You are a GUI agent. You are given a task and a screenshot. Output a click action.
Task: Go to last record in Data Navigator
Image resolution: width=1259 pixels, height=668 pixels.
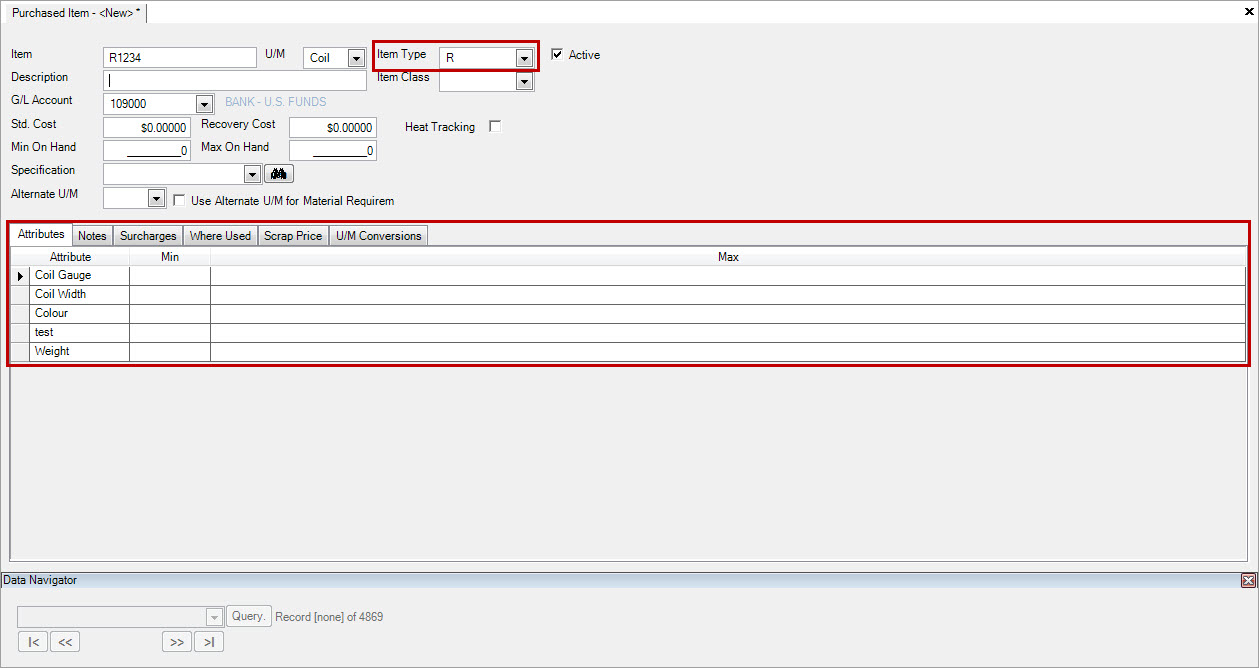209,642
